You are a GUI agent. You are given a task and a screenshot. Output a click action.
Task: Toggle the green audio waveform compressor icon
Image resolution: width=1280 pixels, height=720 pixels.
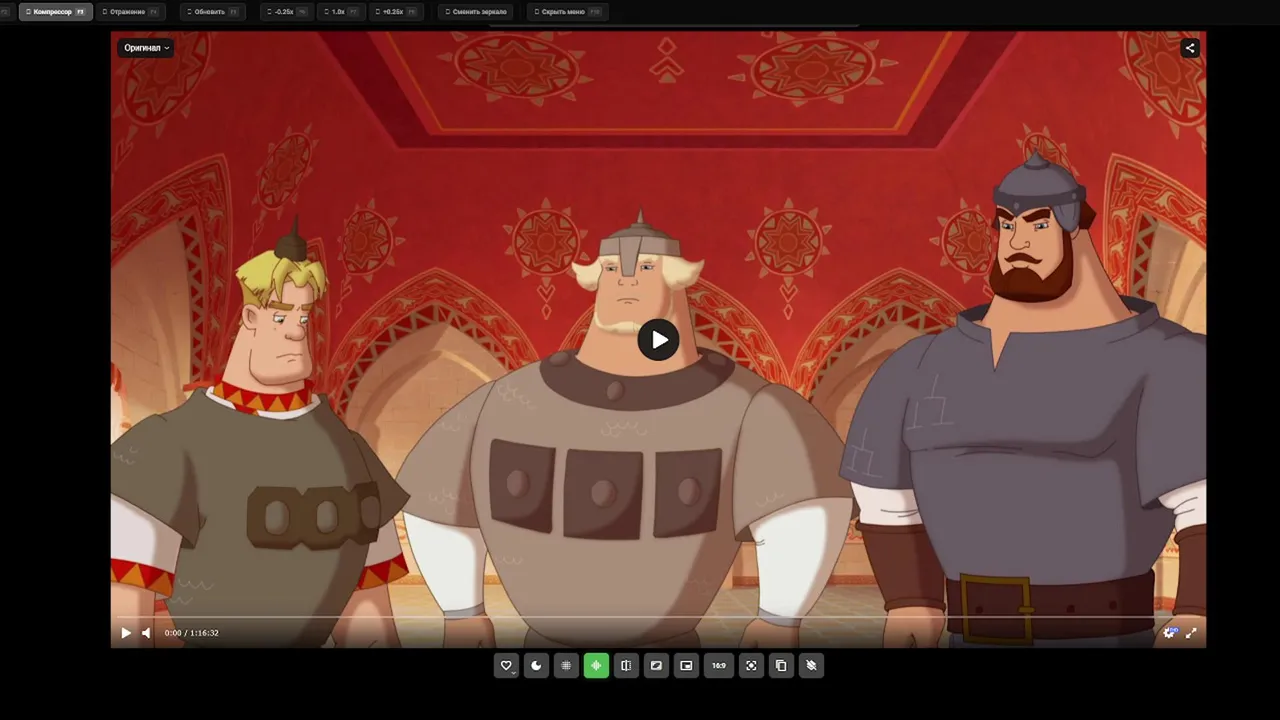[596, 665]
